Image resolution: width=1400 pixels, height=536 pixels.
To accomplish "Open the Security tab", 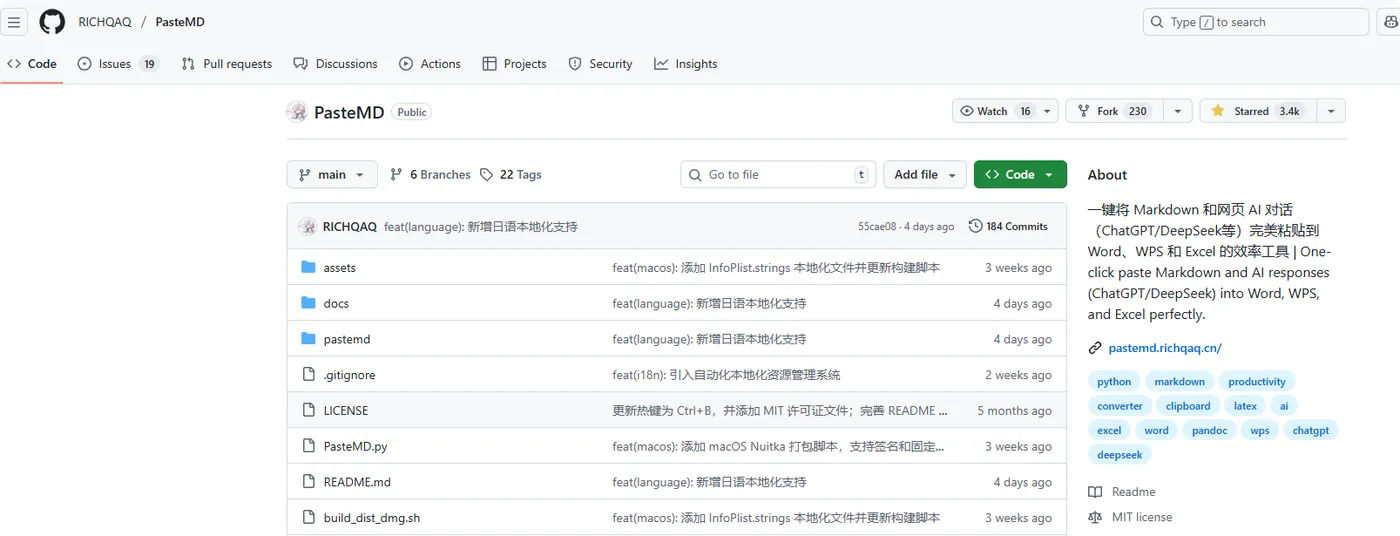I will click(x=600, y=64).
